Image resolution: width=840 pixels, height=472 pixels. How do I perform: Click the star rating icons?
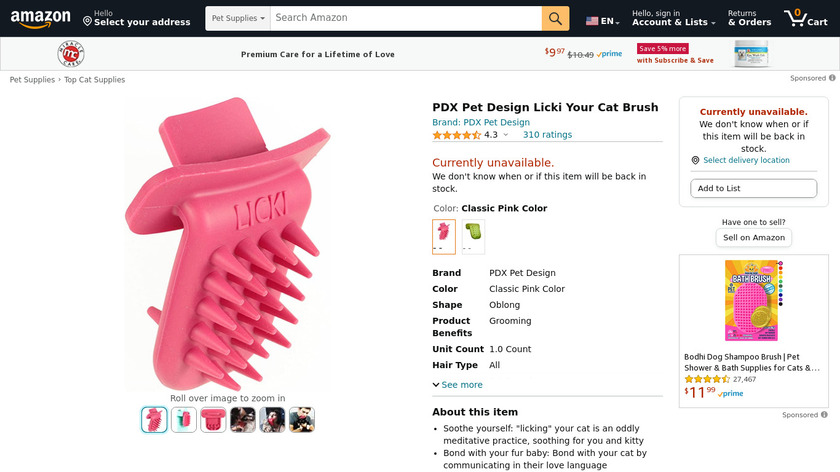coord(456,135)
